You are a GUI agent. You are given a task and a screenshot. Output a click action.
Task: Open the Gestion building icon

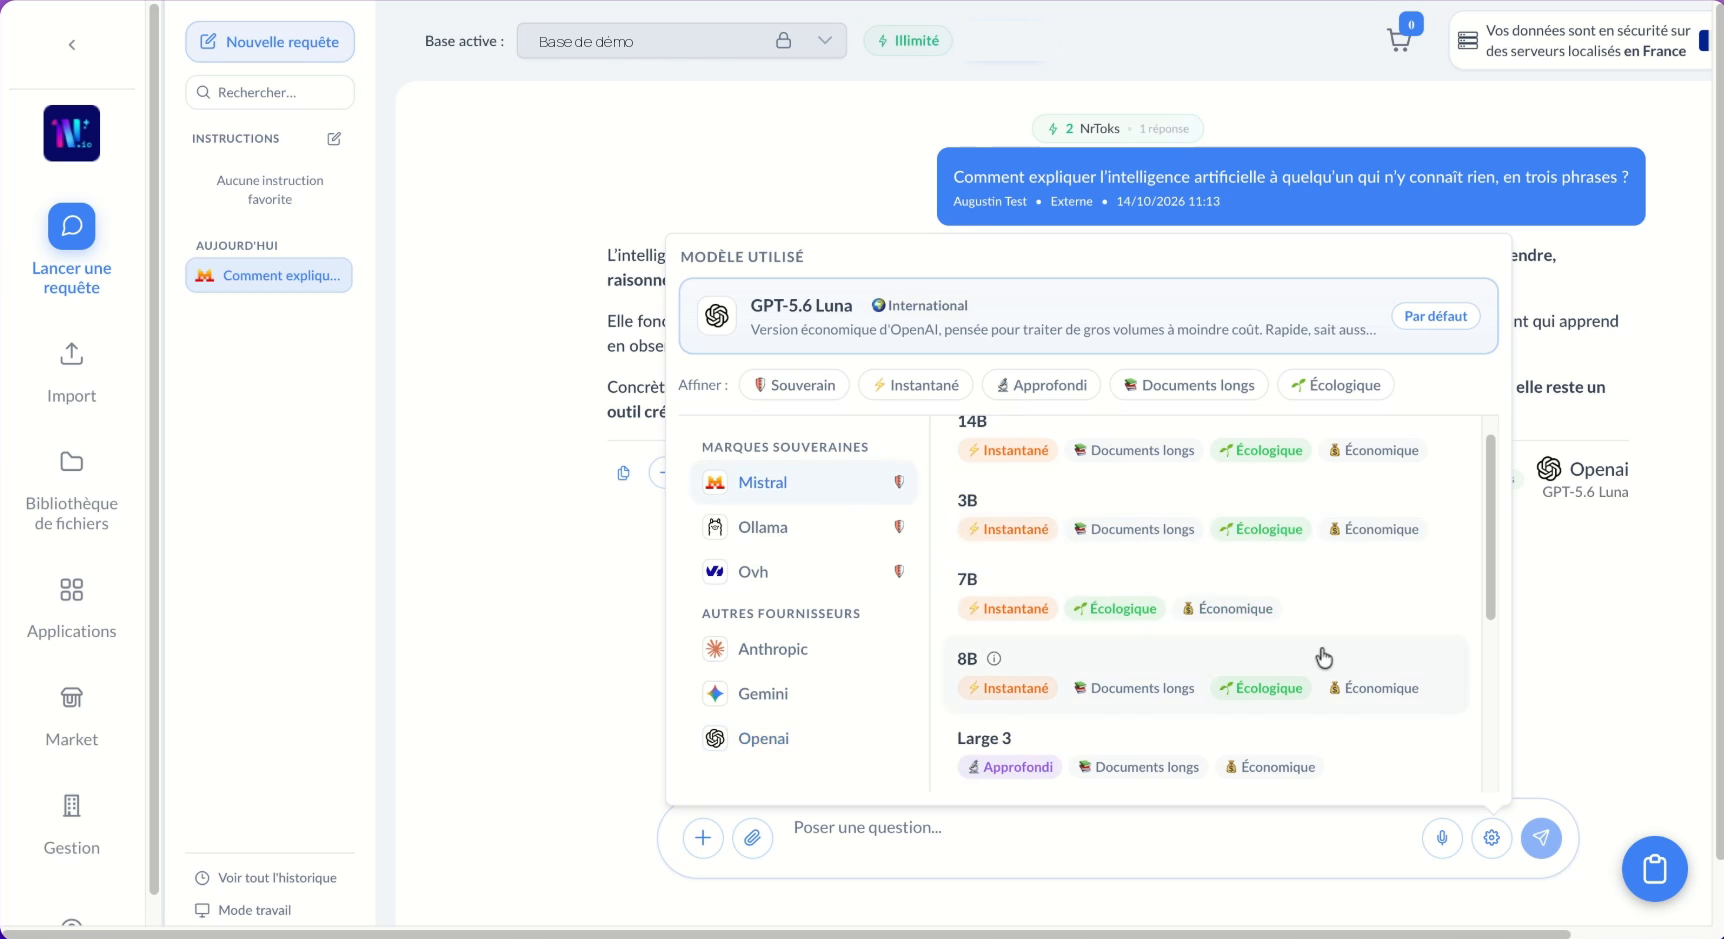(x=72, y=806)
